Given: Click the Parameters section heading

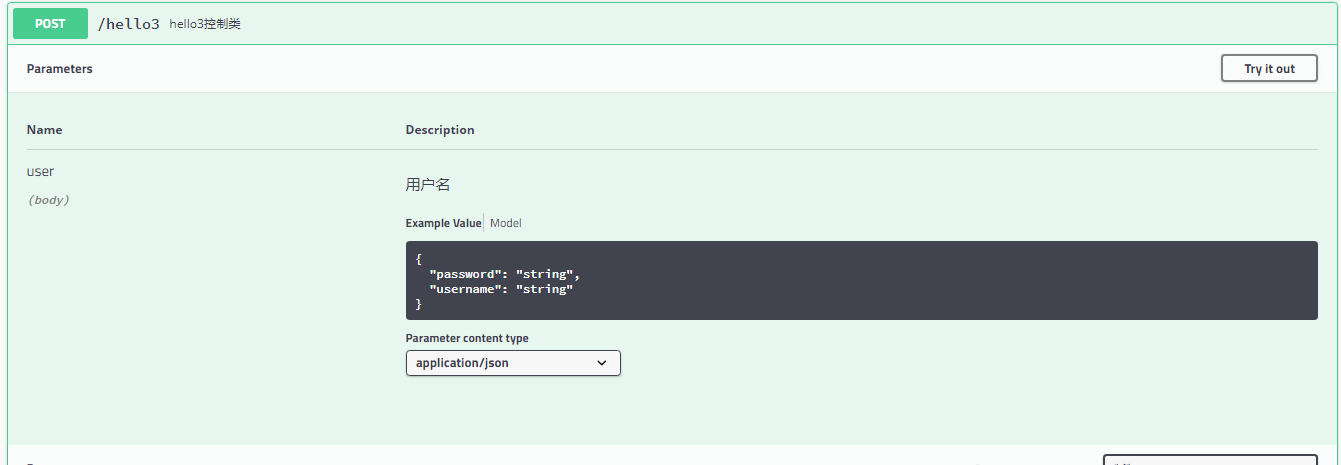Looking at the screenshot, I should click(60, 69).
